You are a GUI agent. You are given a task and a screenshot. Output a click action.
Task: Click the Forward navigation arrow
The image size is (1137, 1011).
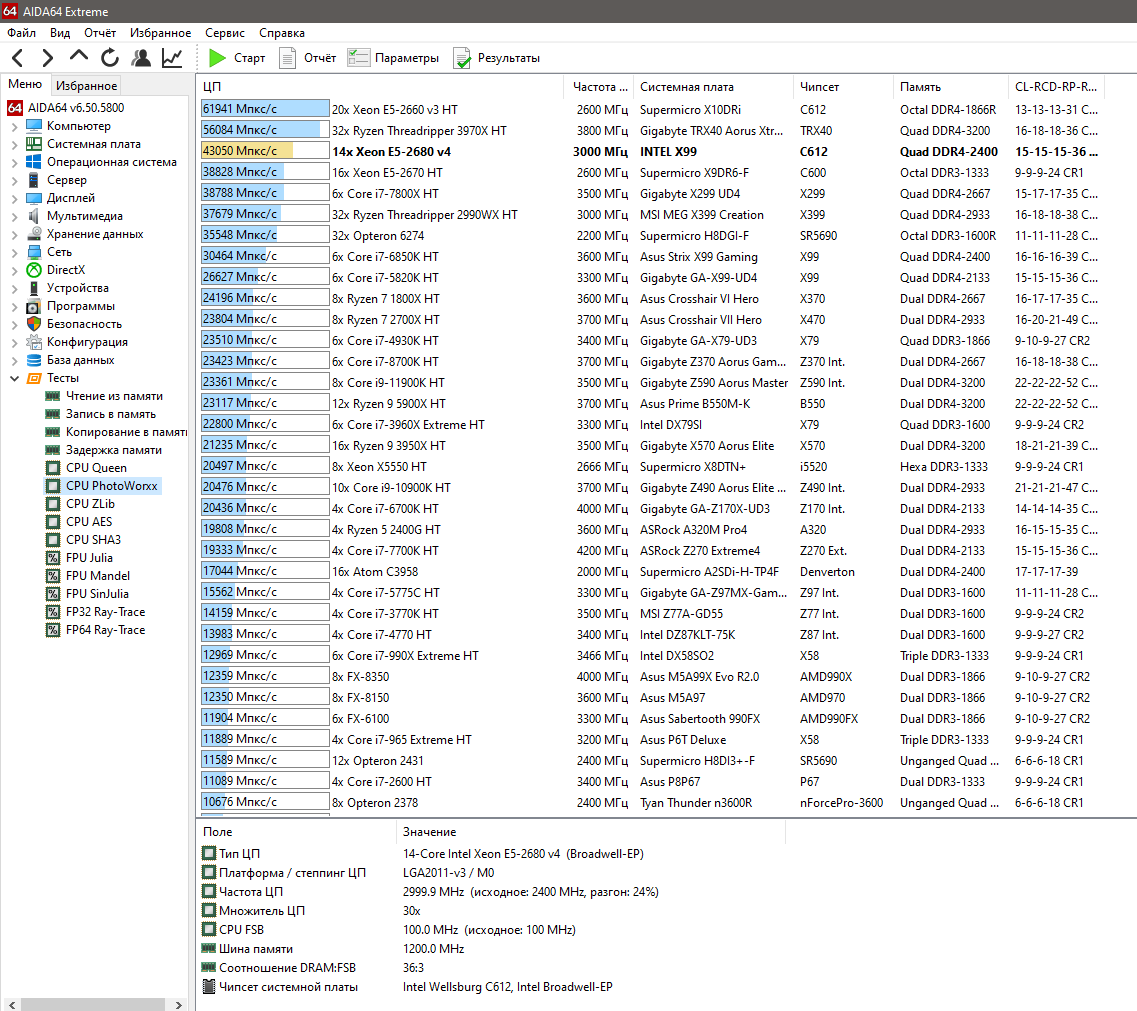pyautogui.click(x=48, y=58)
